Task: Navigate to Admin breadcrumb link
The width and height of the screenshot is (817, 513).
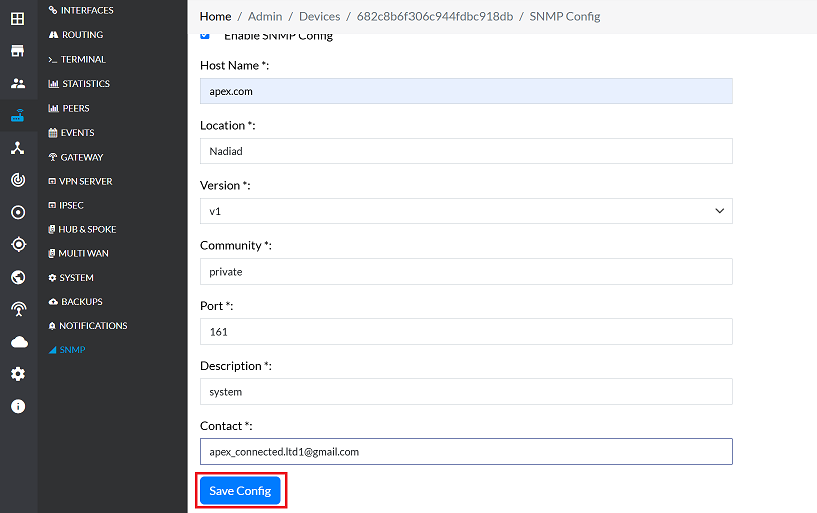Action: 265,17
